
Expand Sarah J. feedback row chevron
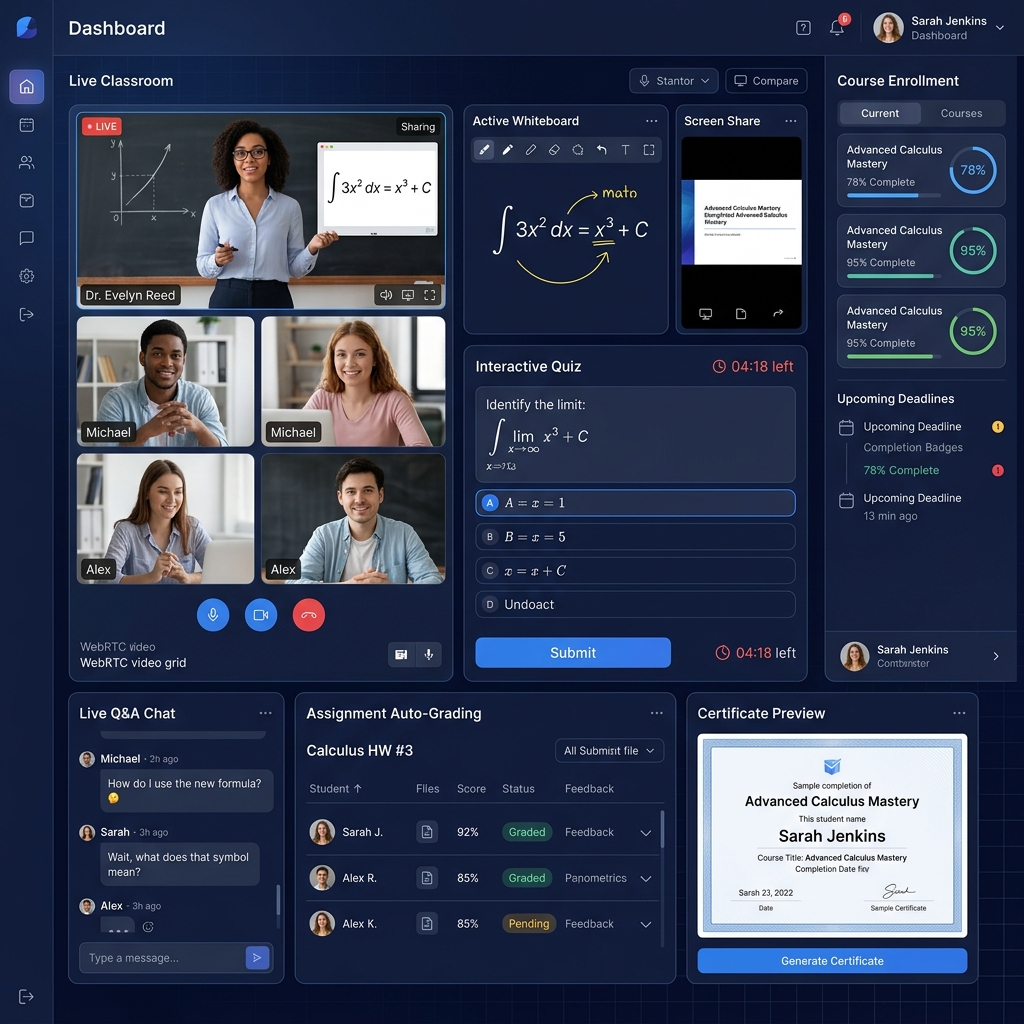click(646, 833)
